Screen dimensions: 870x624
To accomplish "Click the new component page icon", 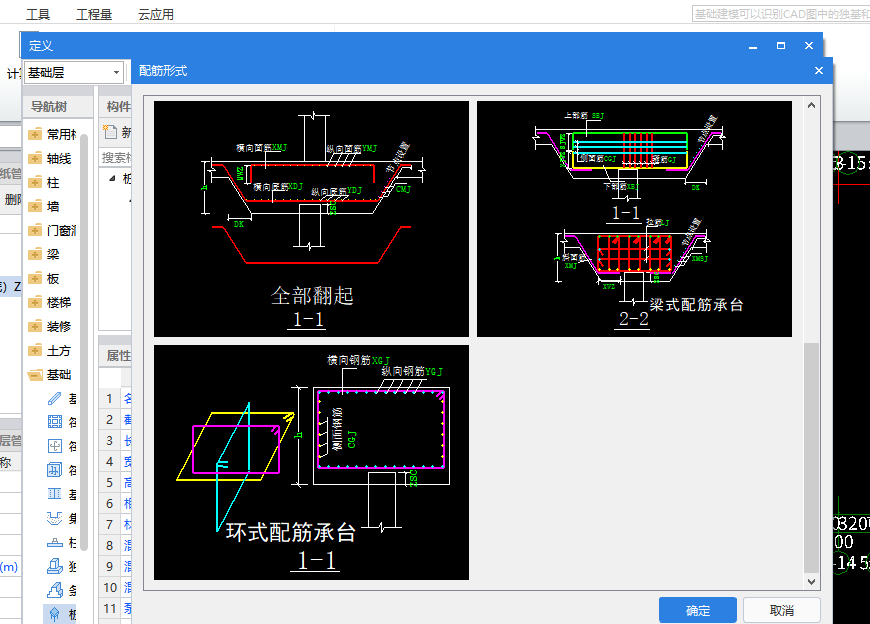I will pyautogui.click(x=110, y=132).
